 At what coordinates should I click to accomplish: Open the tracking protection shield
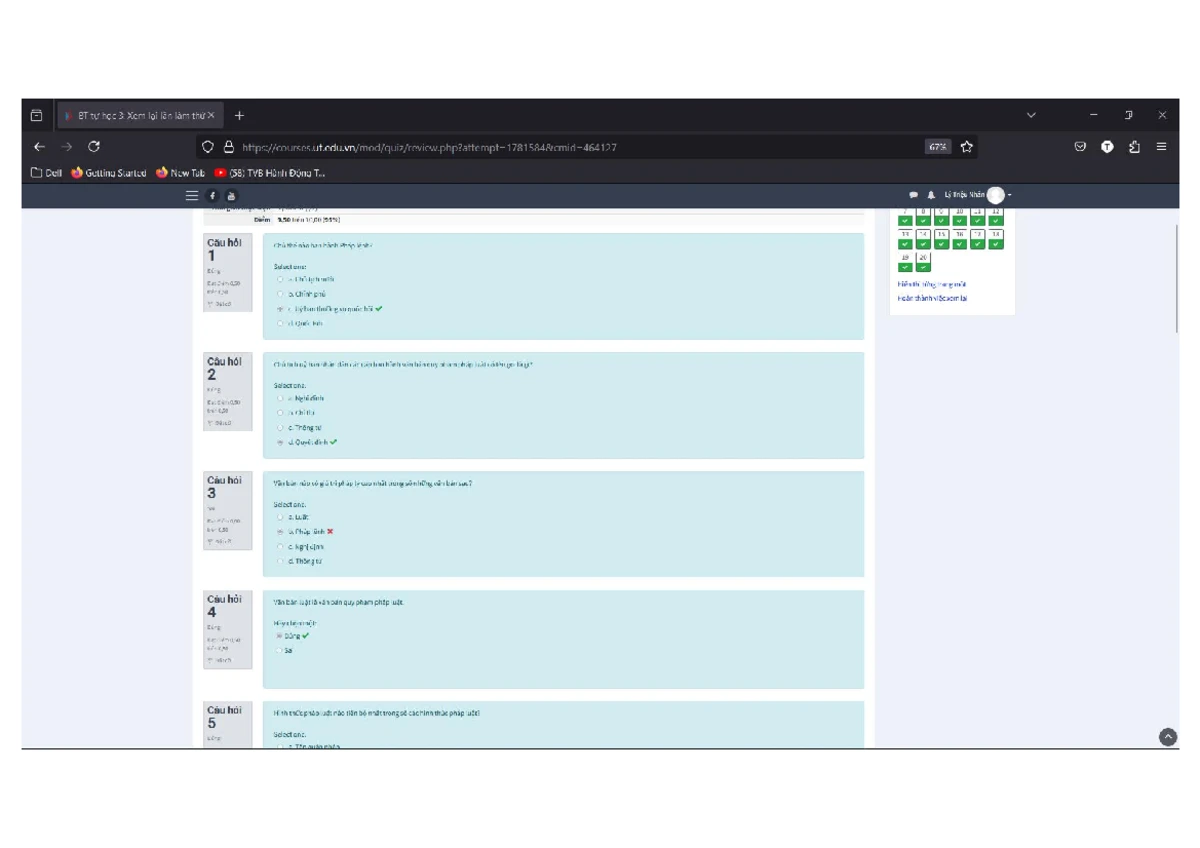(x=208, y=147)
